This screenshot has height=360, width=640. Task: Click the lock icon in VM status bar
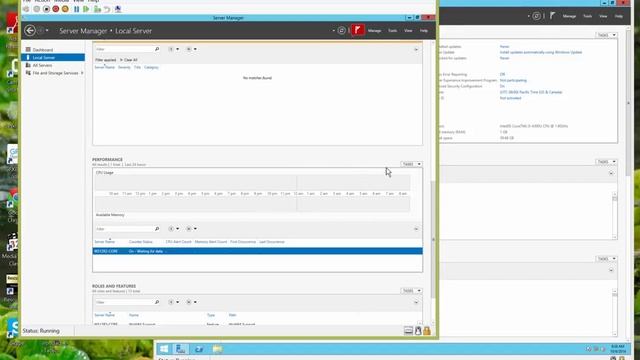[x=427, y=331]
